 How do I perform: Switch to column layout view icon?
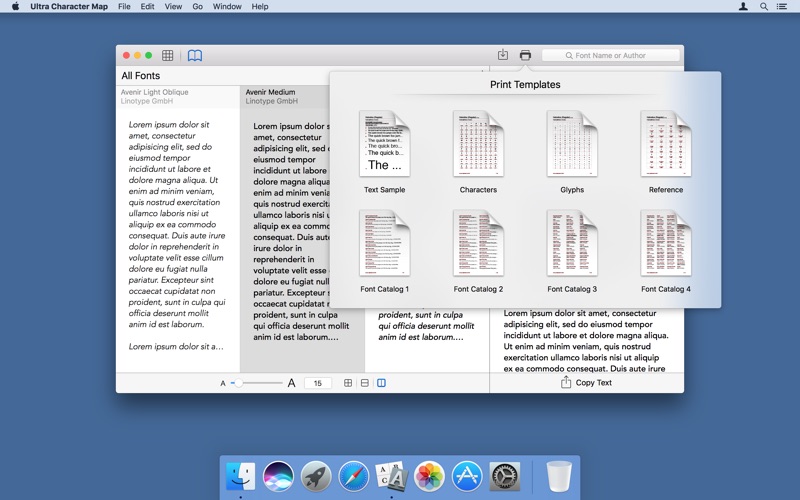coord(381,383)
